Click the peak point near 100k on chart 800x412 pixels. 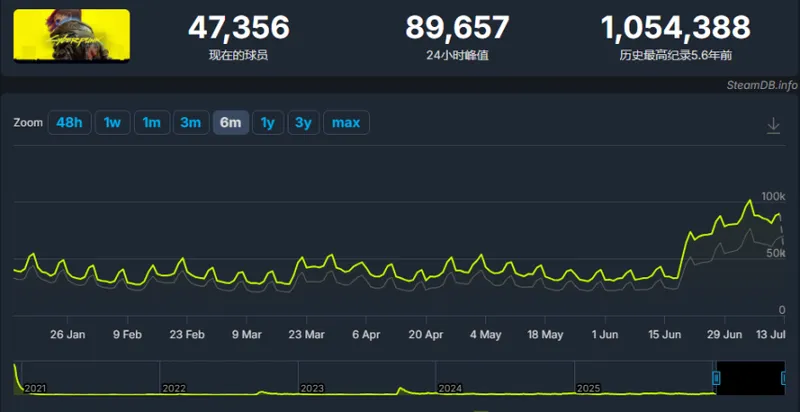749,200
